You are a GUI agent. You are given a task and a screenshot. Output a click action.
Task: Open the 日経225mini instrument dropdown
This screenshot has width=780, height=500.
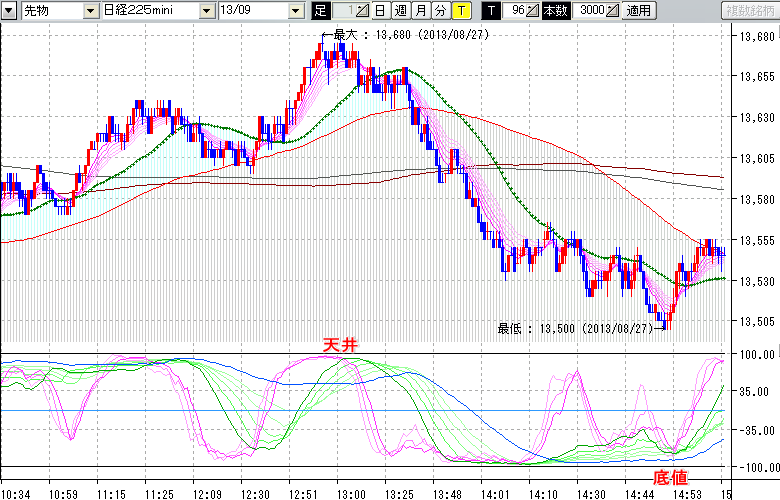coord(206,11)
